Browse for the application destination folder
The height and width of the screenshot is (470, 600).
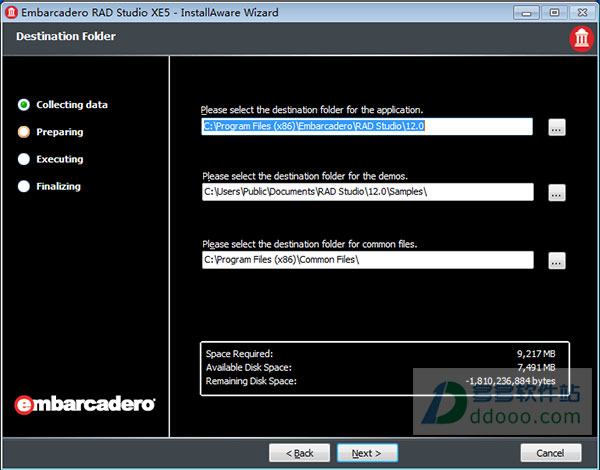tap(557, 127)
